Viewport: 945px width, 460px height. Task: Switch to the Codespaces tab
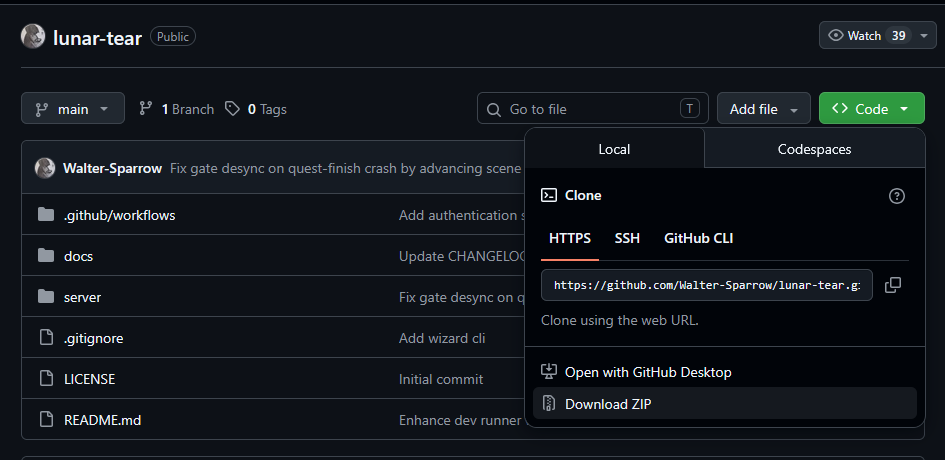814,149
